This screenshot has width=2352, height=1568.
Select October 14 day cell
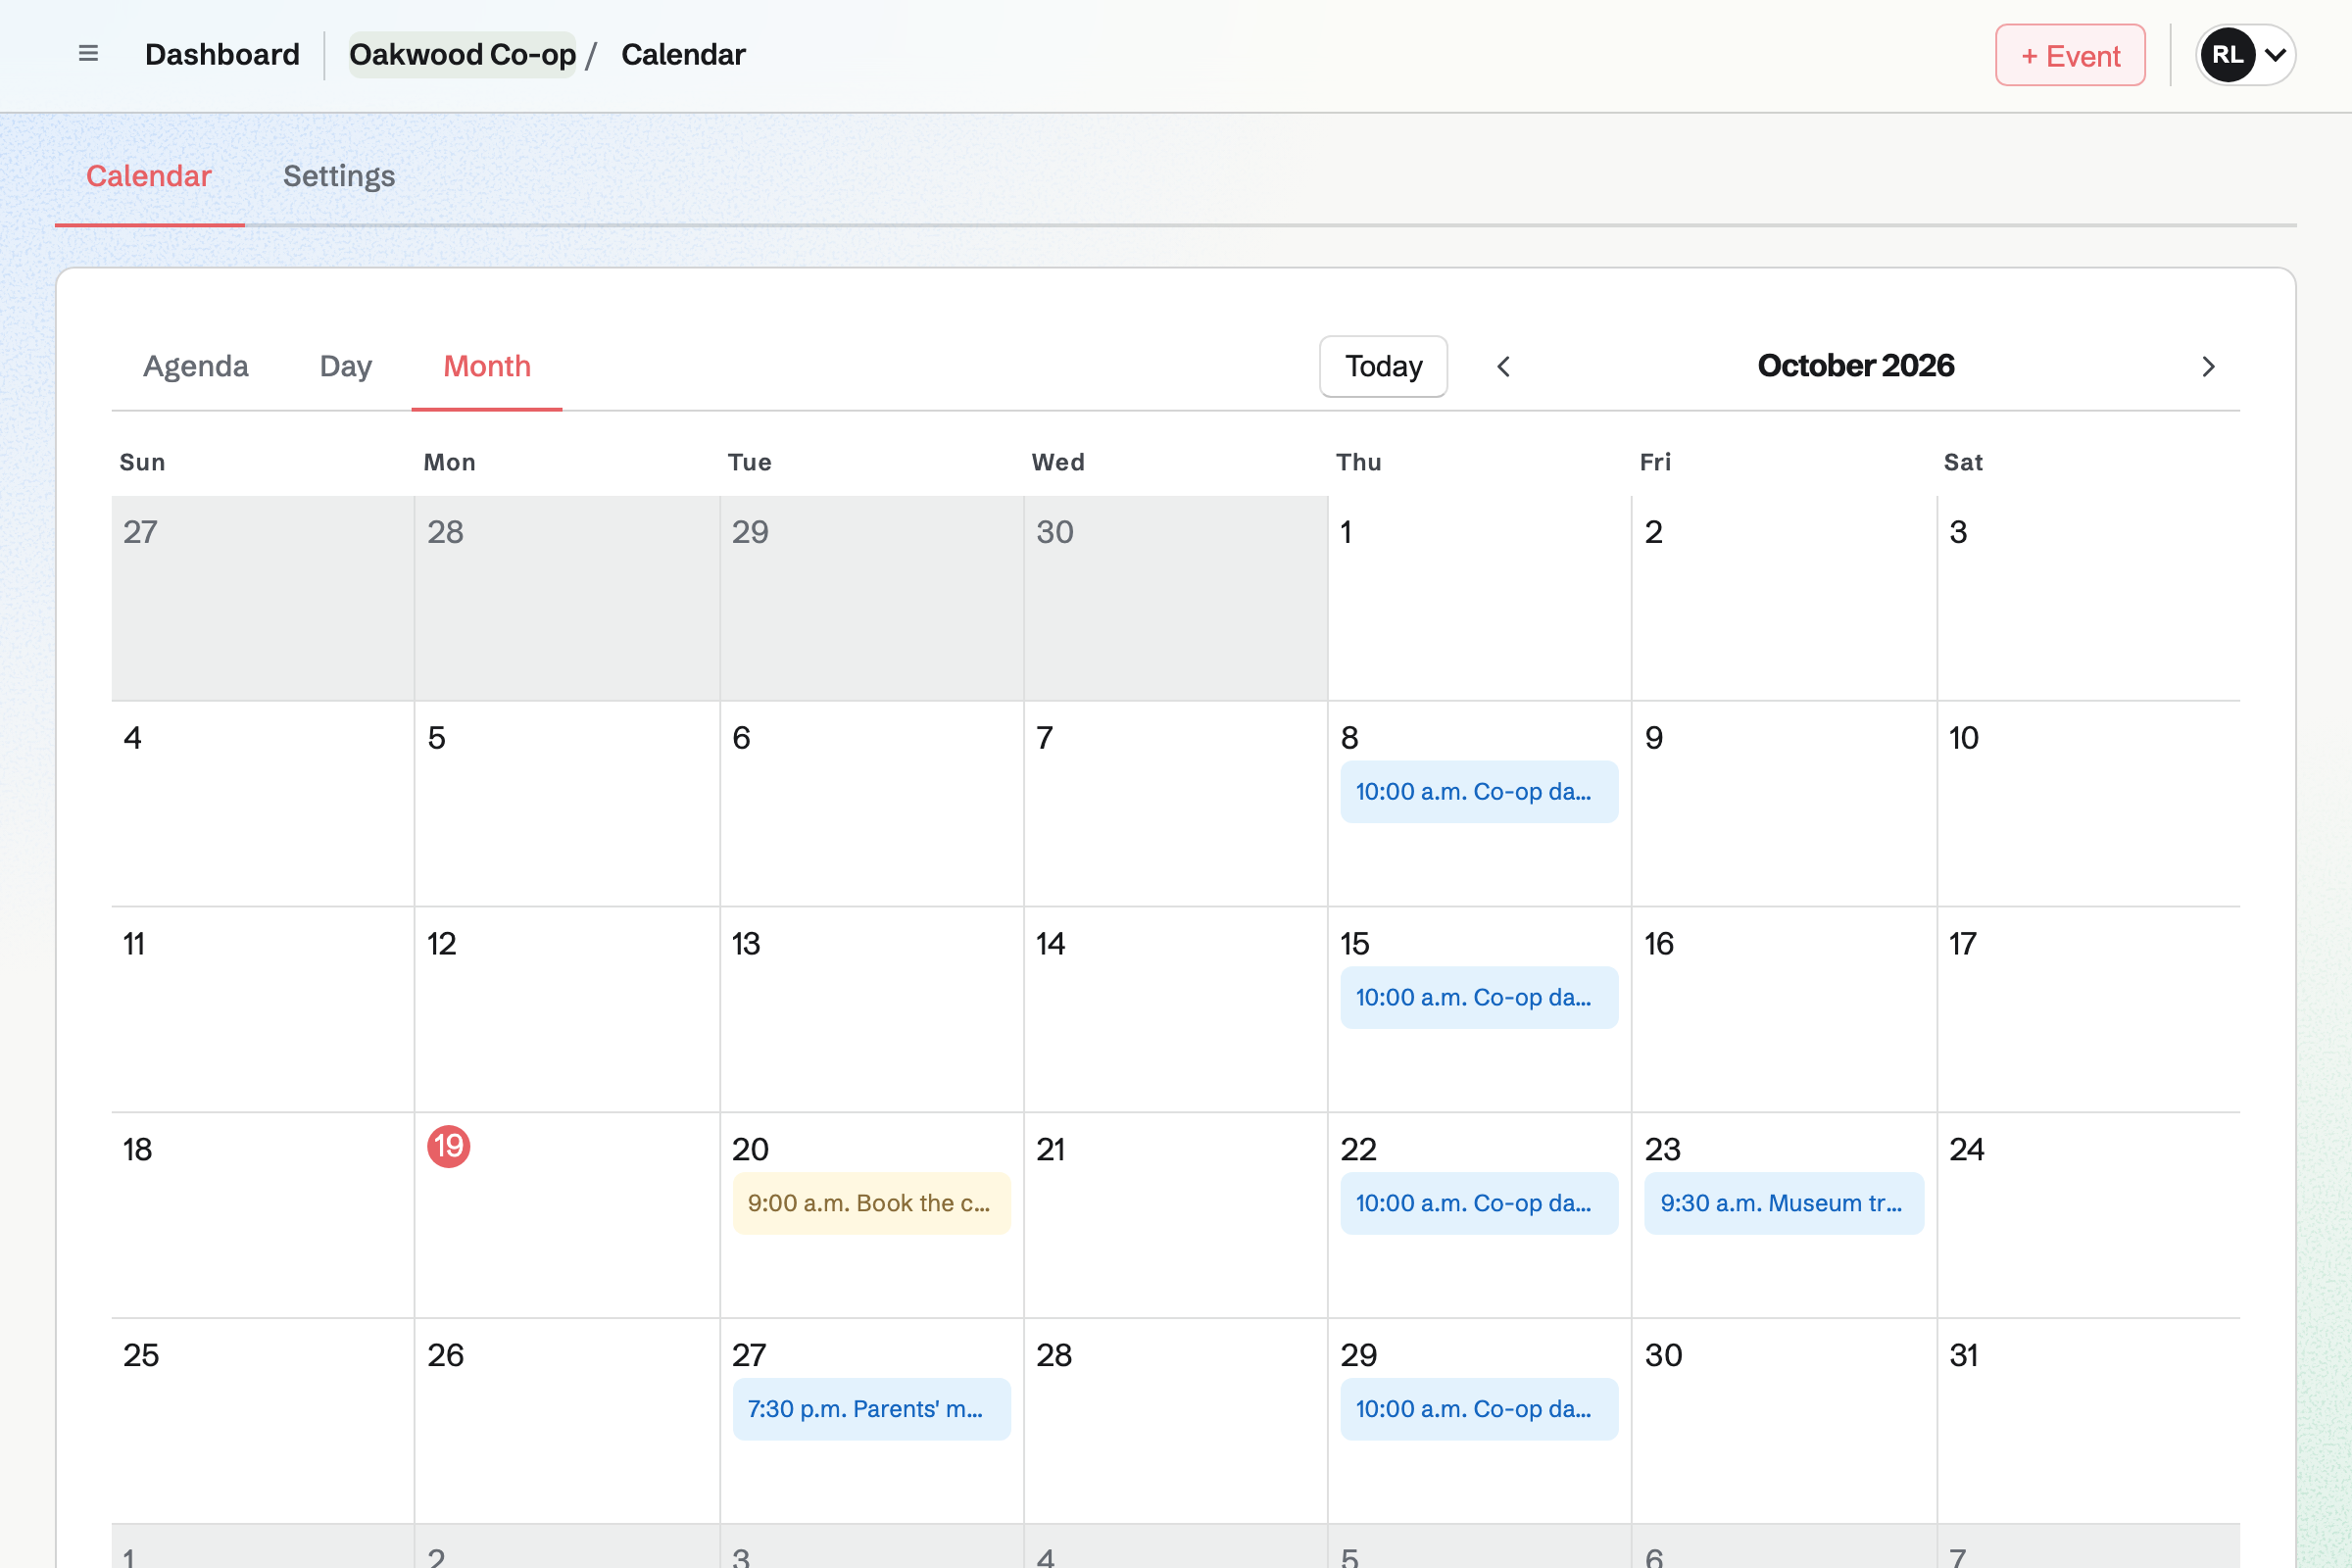[x=1175, y=1010]
